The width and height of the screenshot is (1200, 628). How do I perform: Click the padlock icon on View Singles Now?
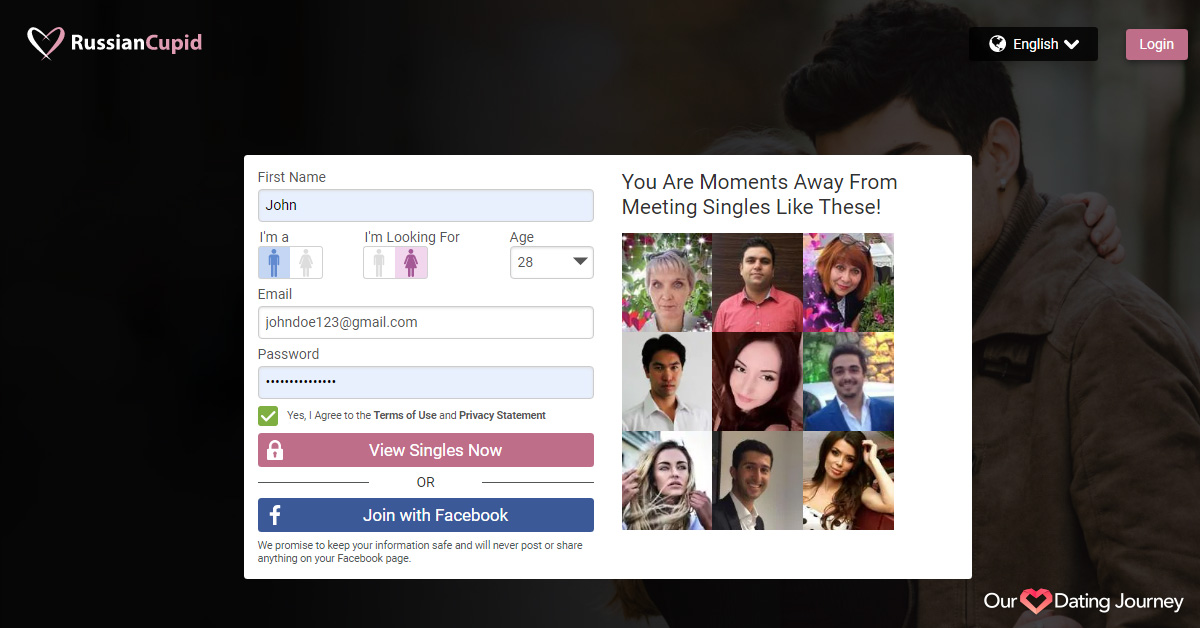point(275,450)
